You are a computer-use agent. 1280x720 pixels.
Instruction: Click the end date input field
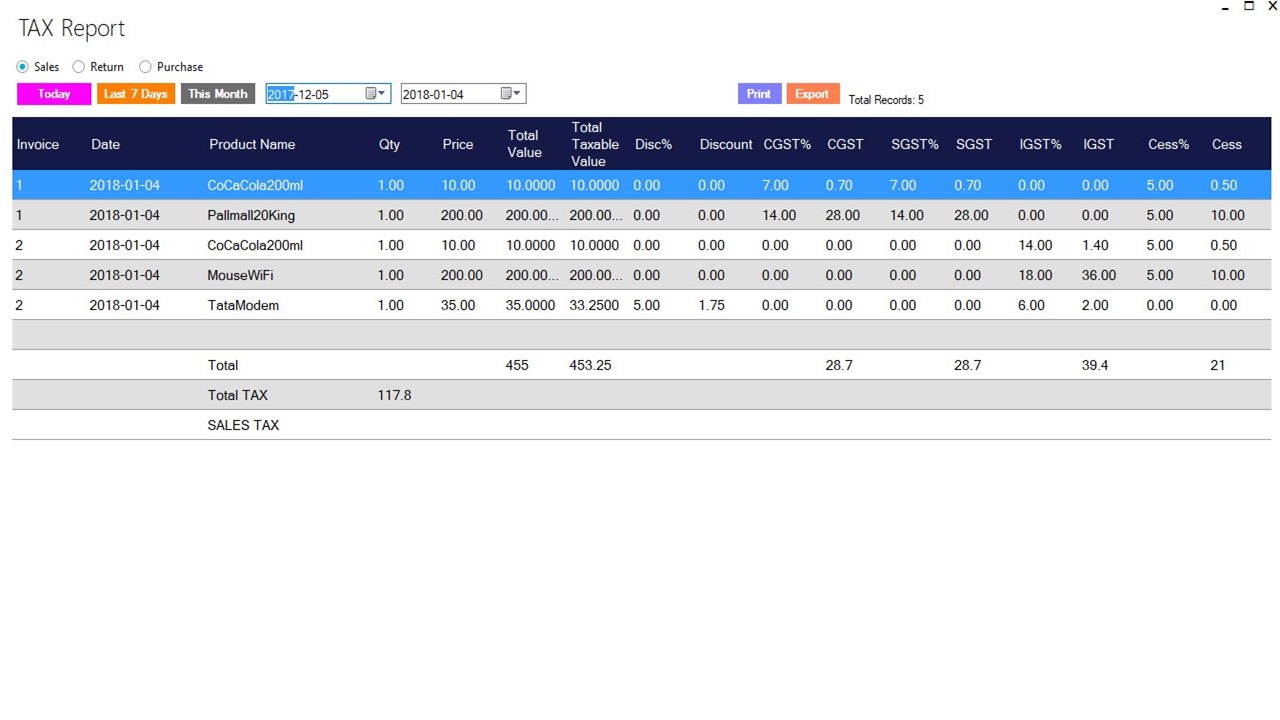click(x=445, y=93)
